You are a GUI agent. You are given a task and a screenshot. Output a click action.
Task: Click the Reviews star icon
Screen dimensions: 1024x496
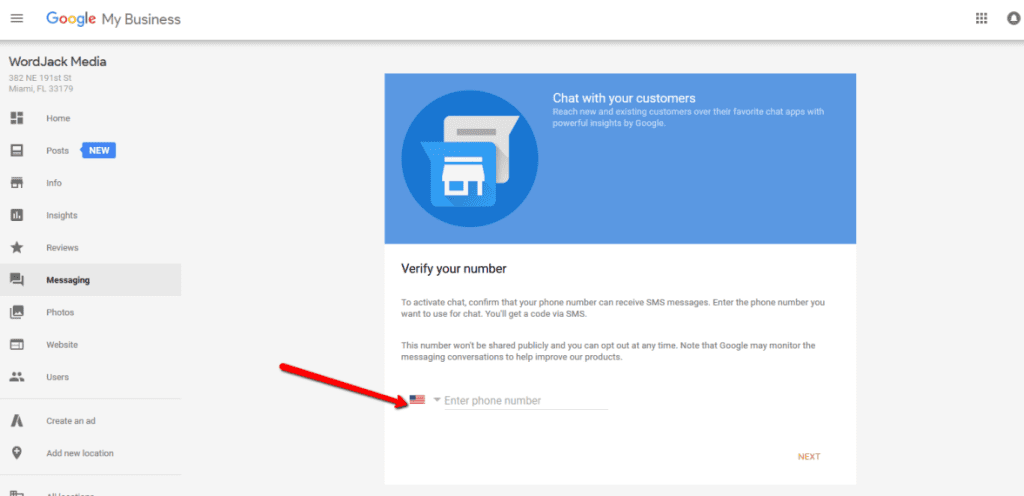[x=17, y=247]
